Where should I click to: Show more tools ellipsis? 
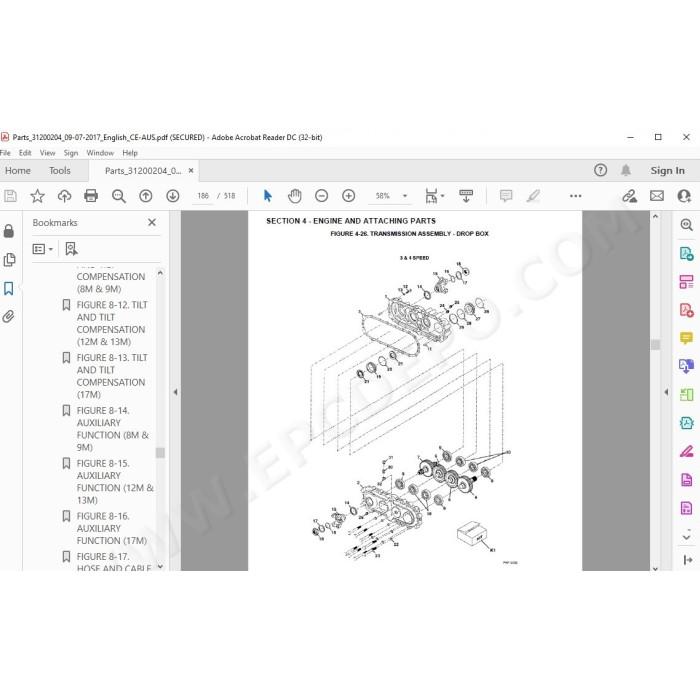coord(575,196)
